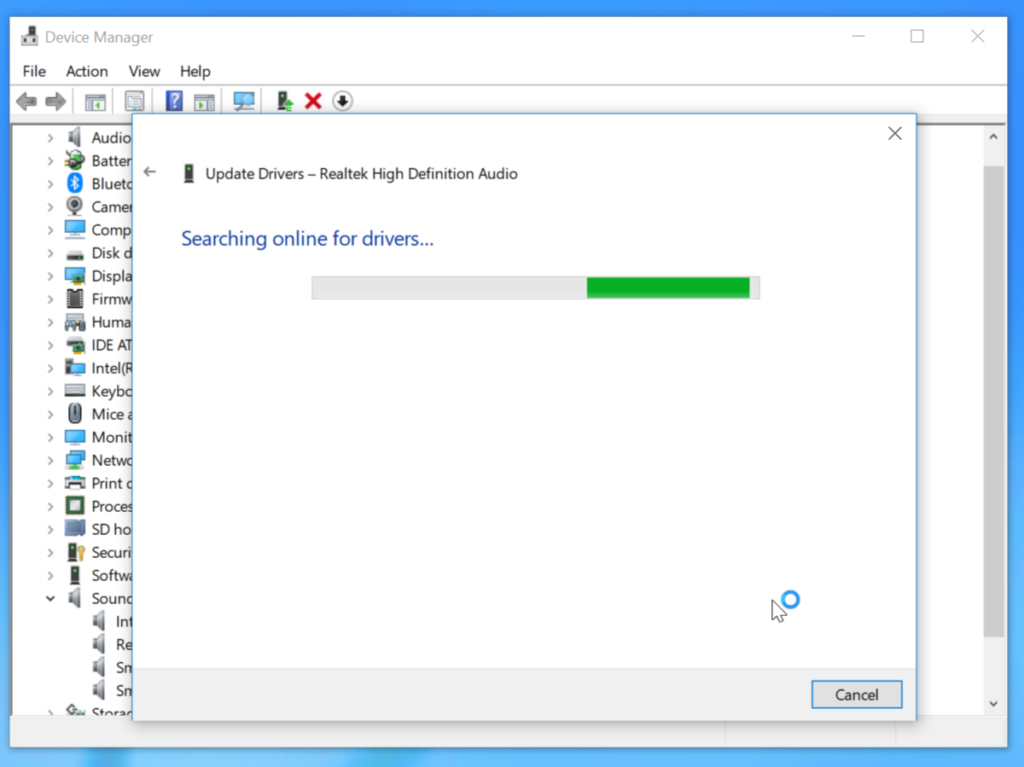Toggle the console tree visibility toolbar icon

tap(95, 100)
